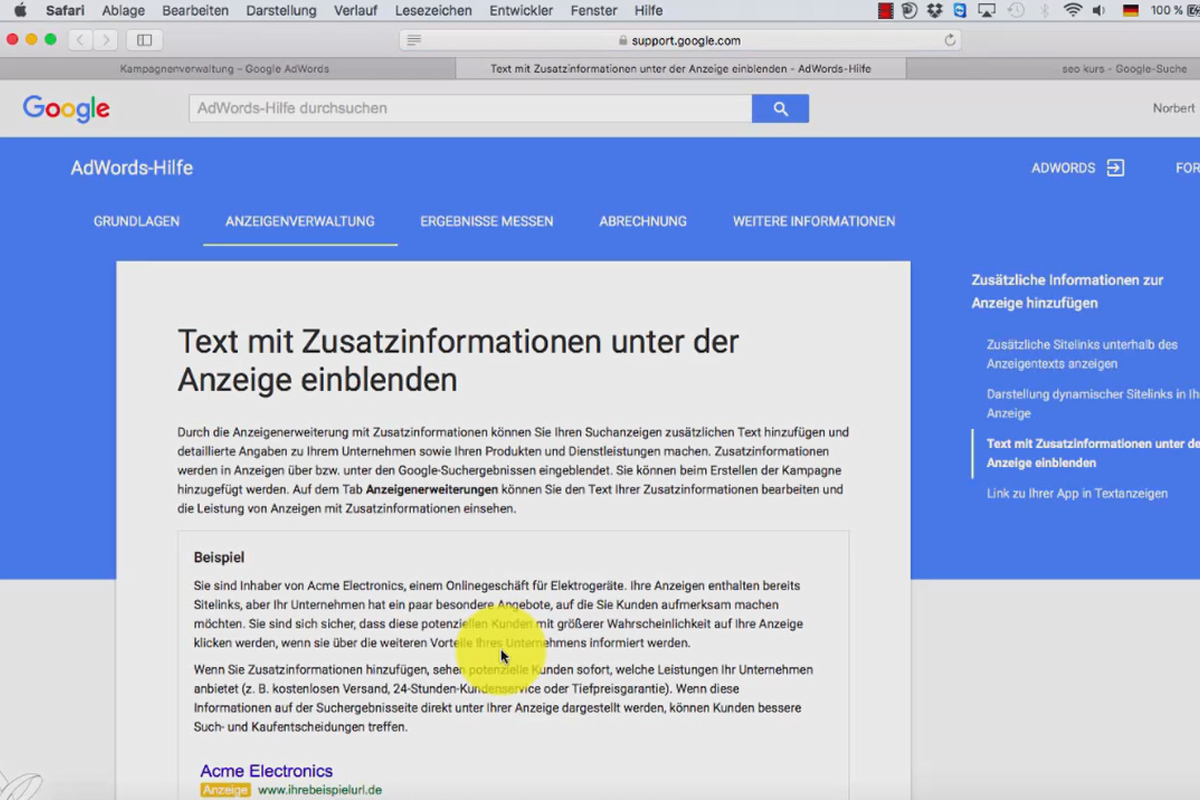Click the AdWords-Hilfe header title
1200x800 pixels.
coord(132,168)
